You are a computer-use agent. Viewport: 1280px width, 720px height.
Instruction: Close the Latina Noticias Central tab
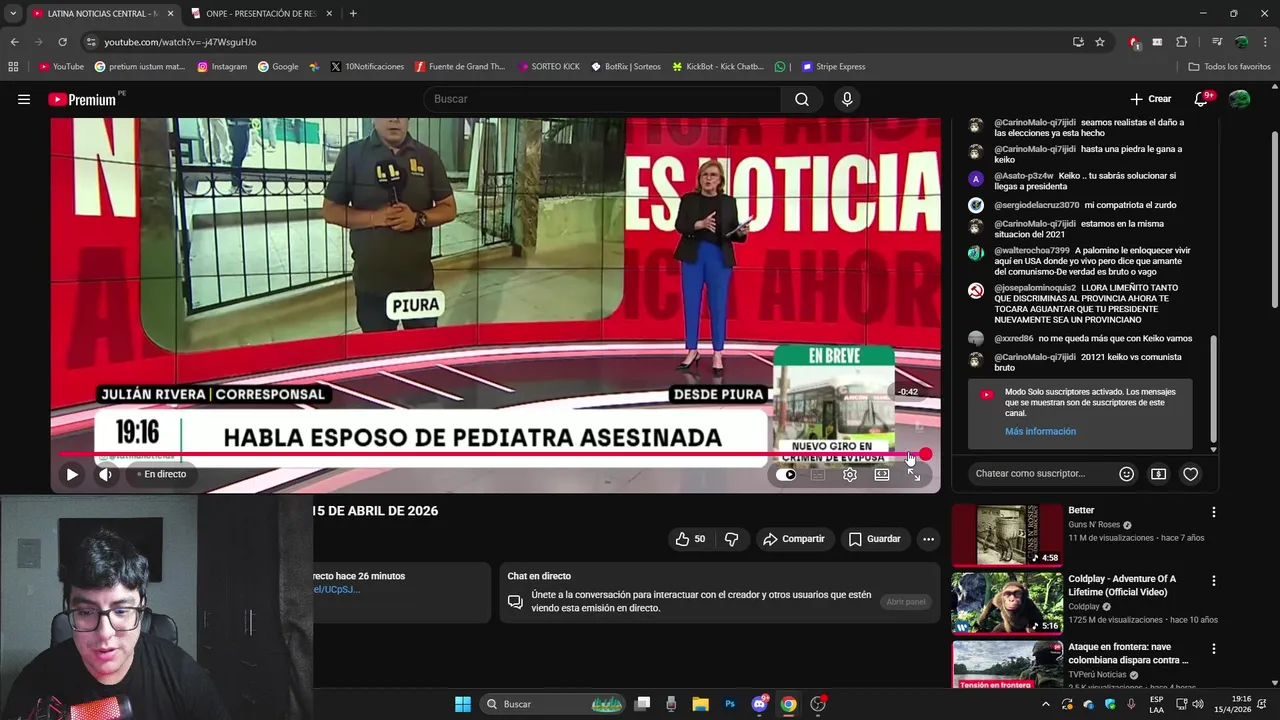tap(170, 14)
